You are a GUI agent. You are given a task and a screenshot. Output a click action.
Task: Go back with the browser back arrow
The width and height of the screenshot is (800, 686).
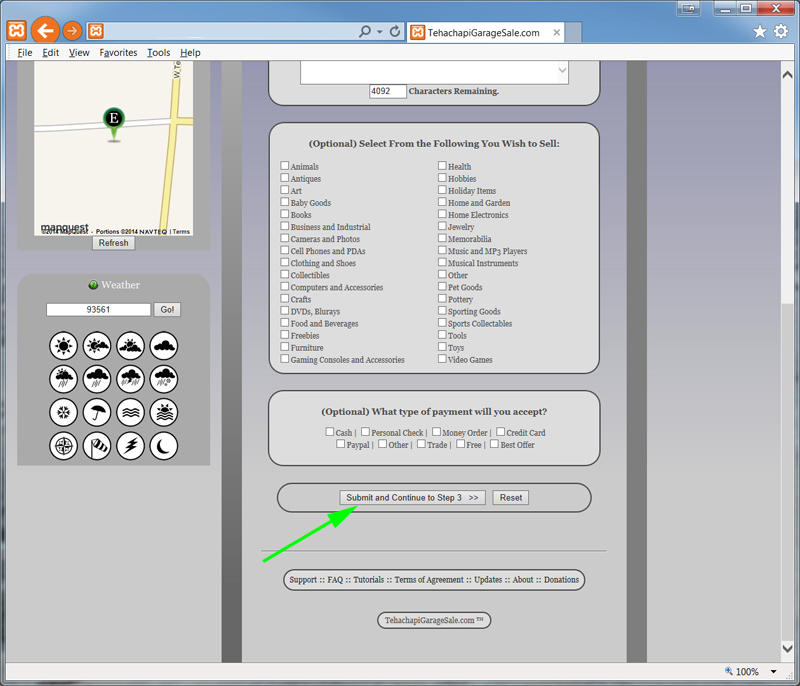[x=45, y=31]
